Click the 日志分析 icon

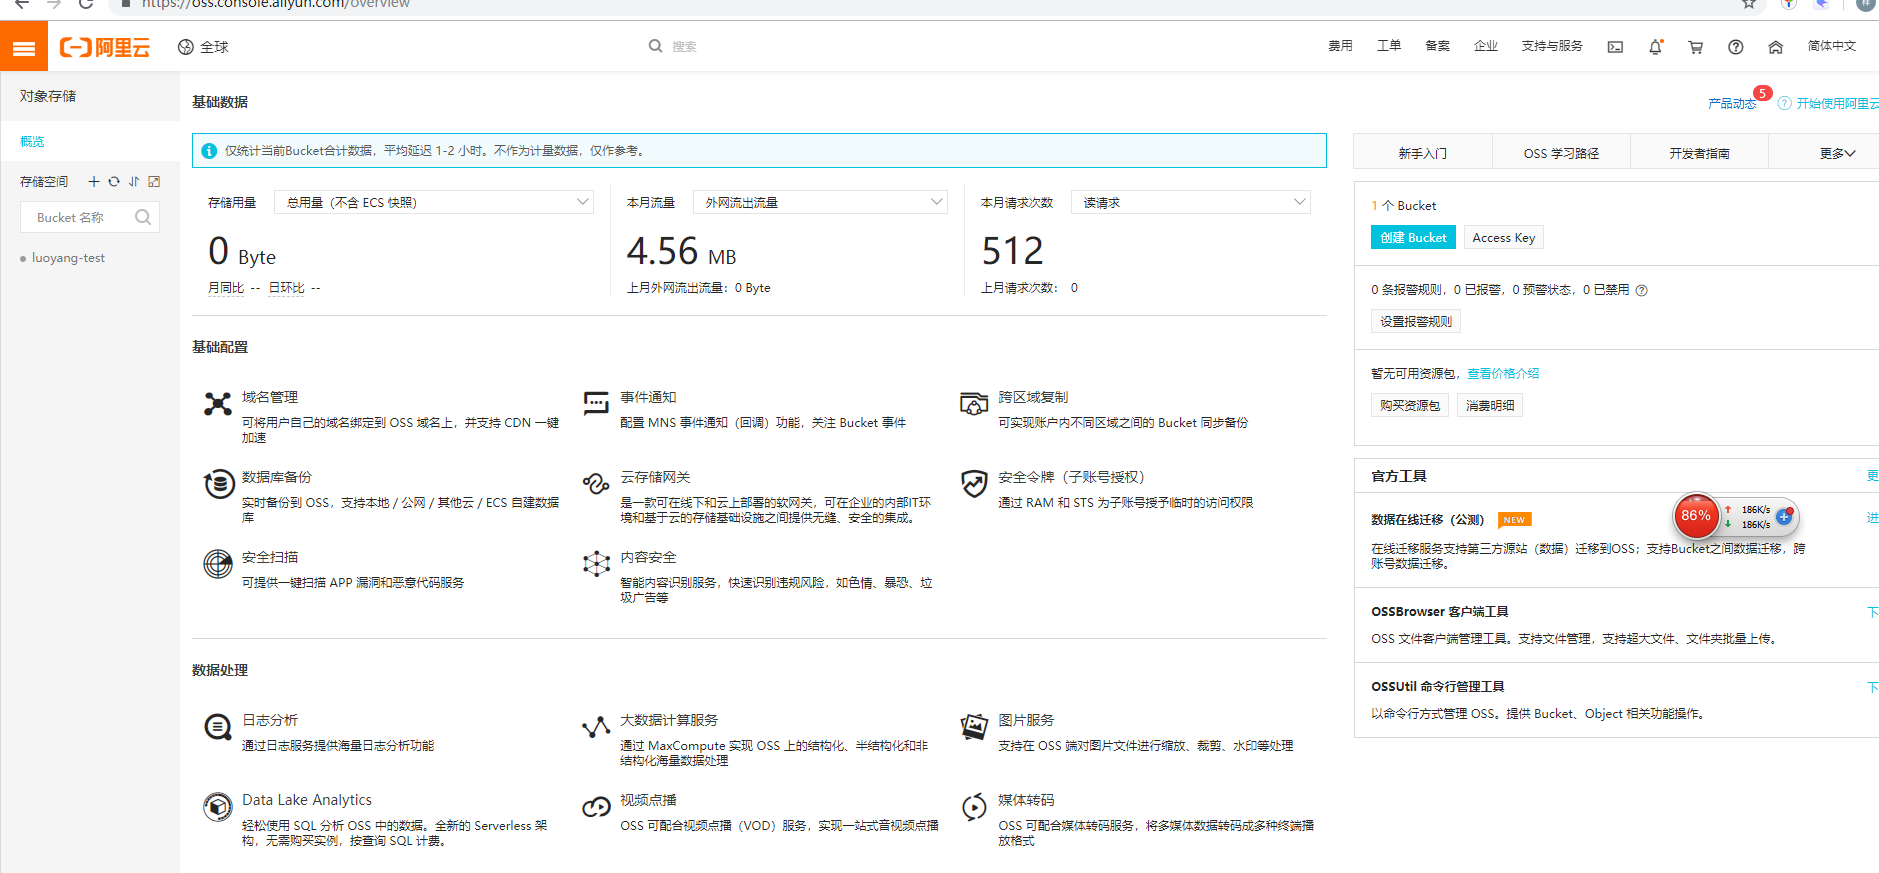coord(218,727)
